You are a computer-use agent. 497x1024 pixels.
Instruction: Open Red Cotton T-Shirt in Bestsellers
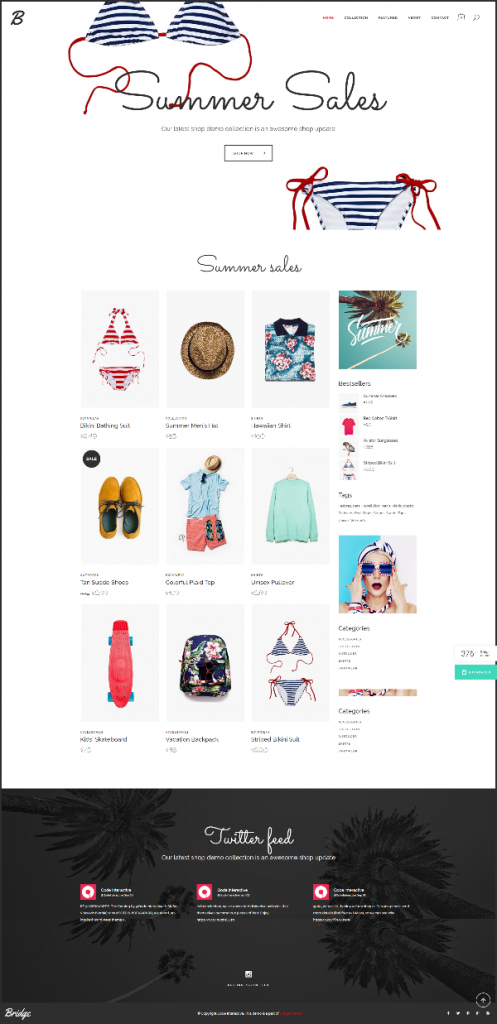380,418
